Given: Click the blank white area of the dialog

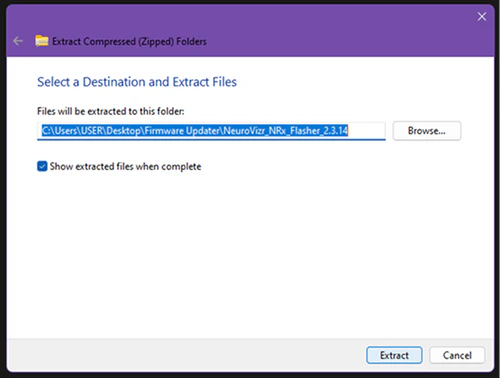Looking at the screenshot, I should click(x=250, y=253).
